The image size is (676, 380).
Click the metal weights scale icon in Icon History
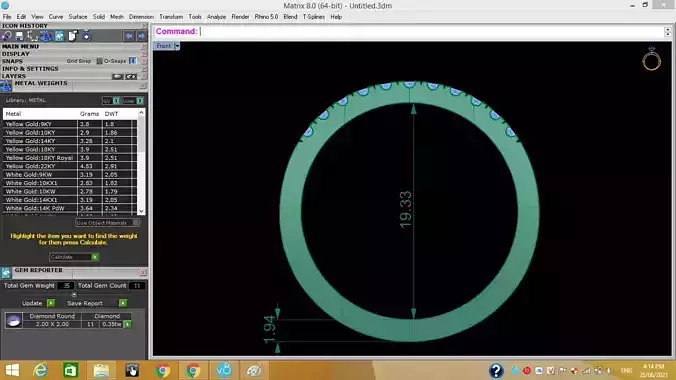46,36
